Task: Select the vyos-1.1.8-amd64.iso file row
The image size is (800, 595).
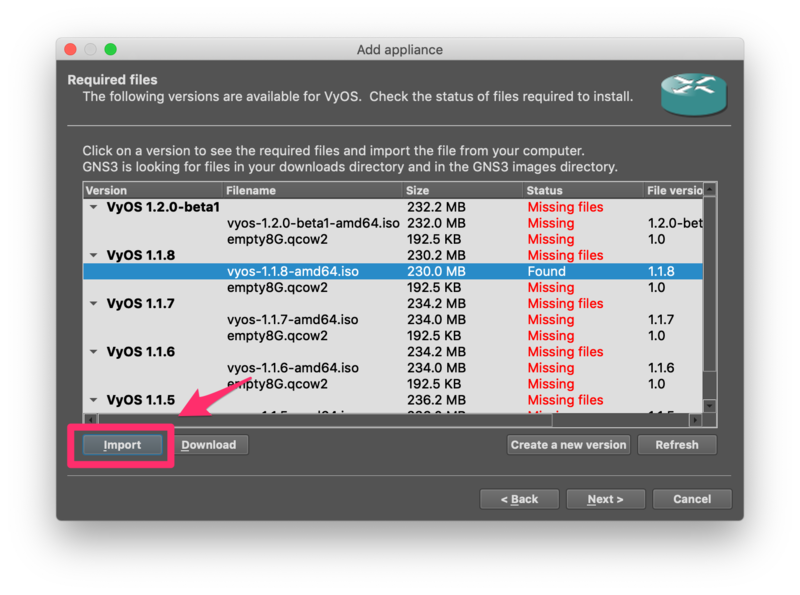Action: click(x=393, y=271)
